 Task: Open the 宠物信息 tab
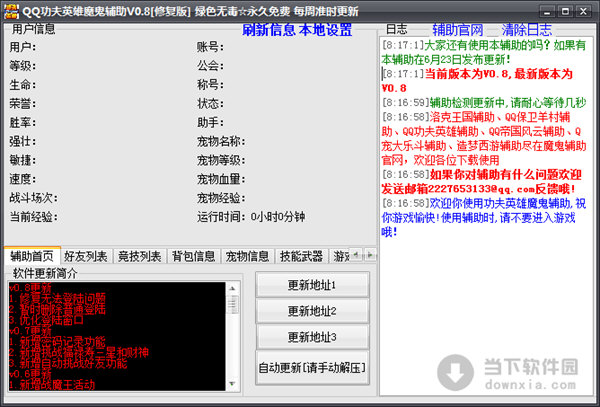click(247, 257)
